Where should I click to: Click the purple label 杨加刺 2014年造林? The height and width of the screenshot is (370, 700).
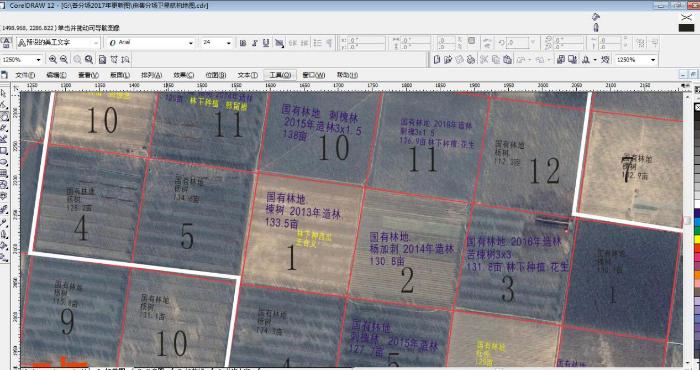[x=411, y=249]
